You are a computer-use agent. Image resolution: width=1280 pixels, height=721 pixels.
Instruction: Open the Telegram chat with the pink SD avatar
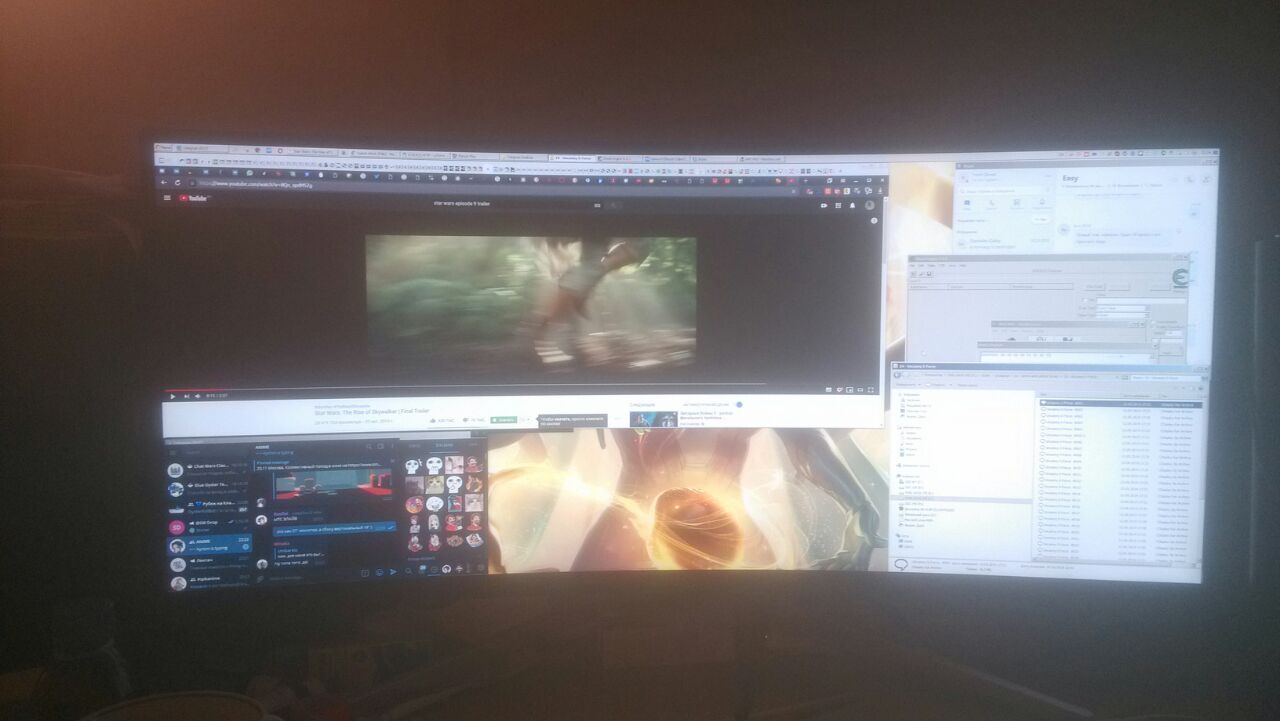tap(208, 526)
